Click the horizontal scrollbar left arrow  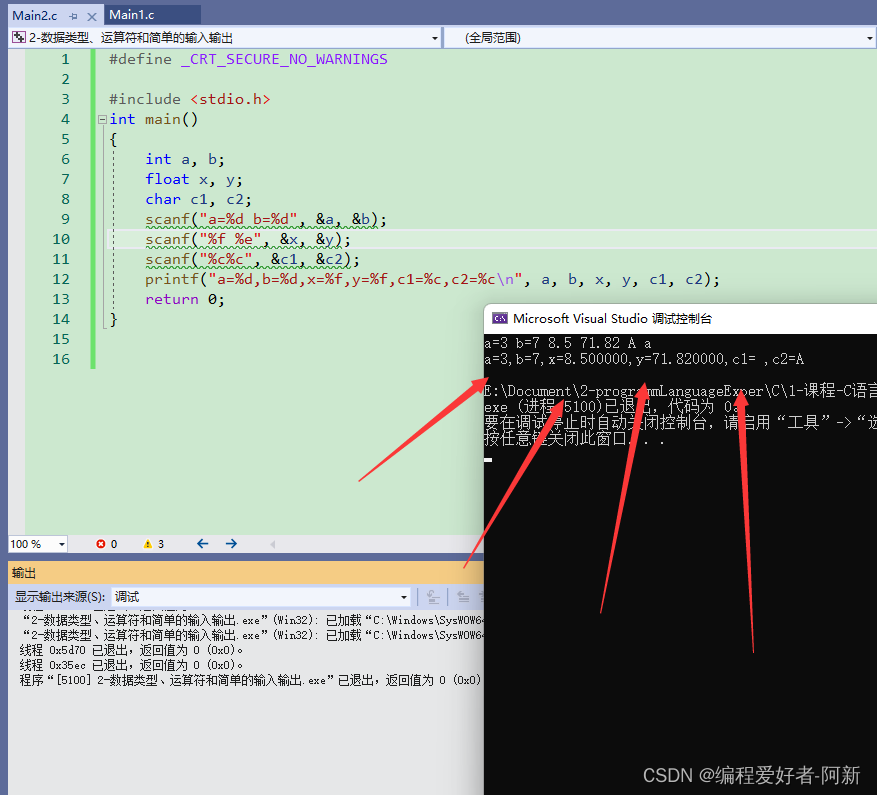[272, 544]
